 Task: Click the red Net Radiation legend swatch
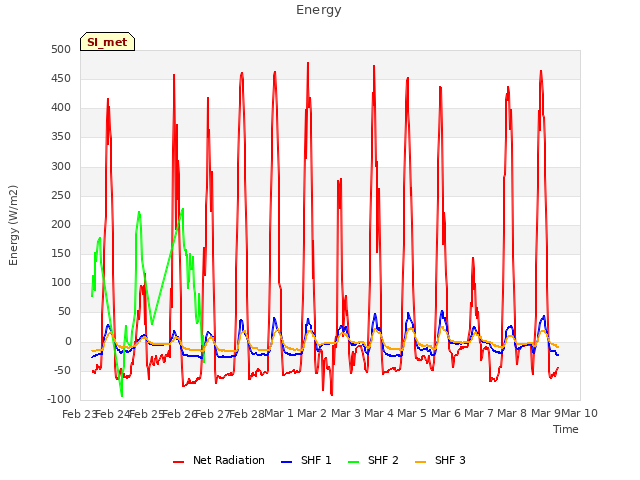179,462
